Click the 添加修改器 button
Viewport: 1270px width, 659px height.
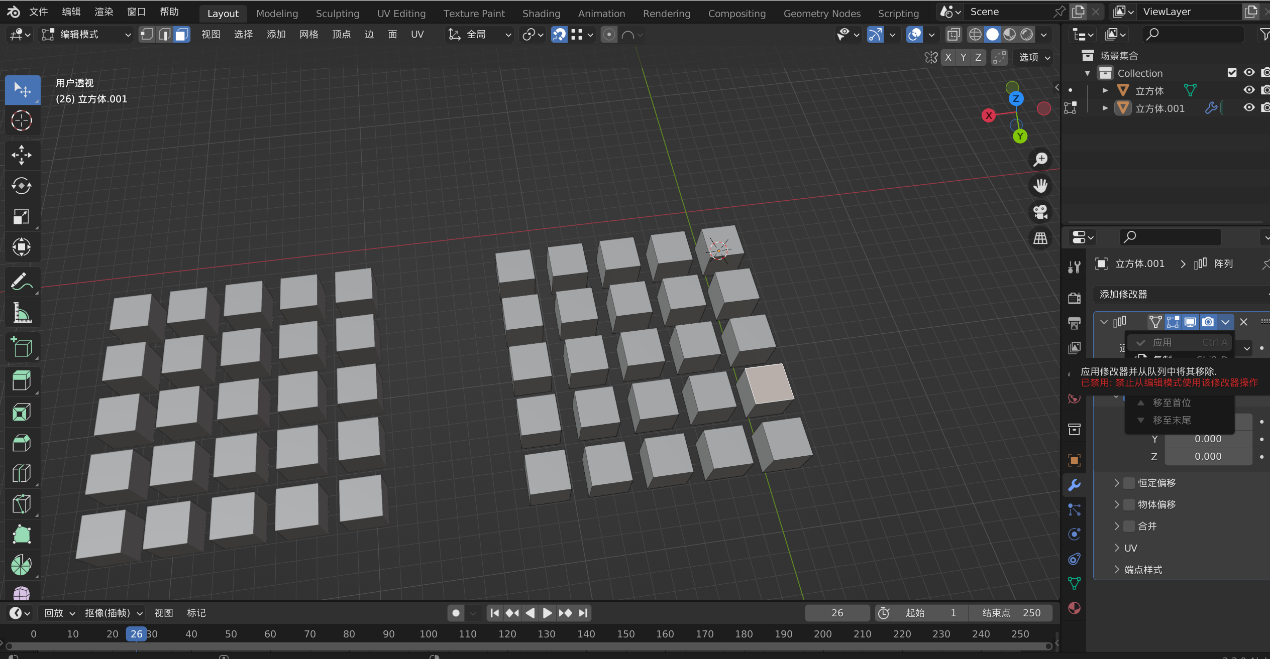1124,294
